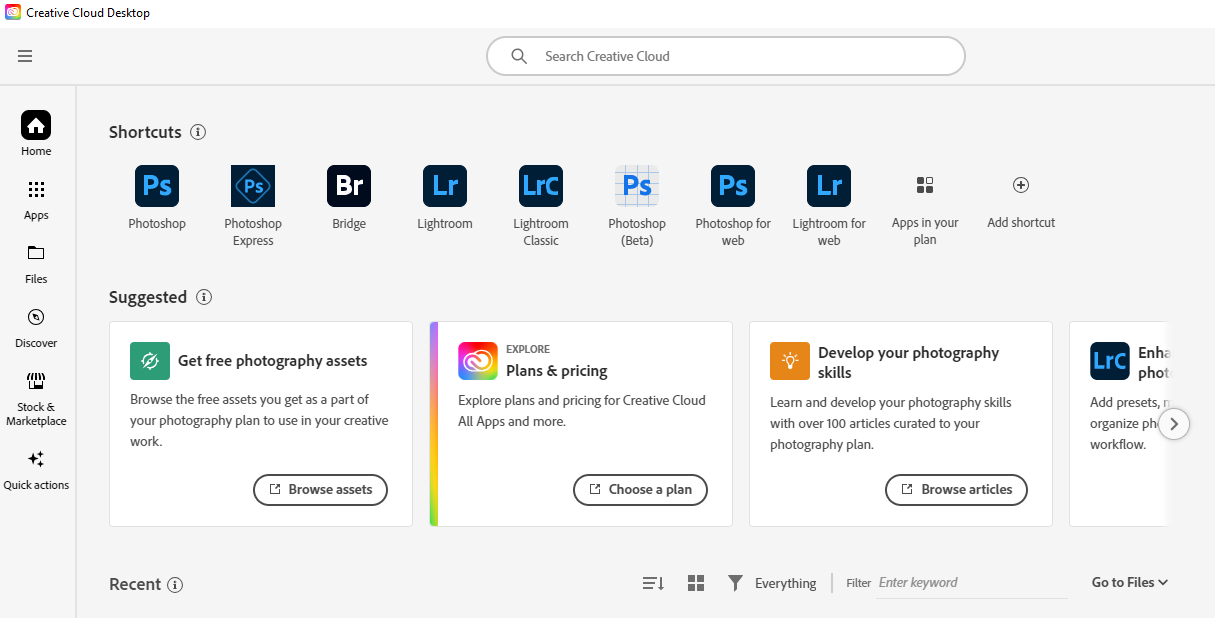The height and width of the screenshot is (618, 1215).
Task: Click the Choose a plan button
Action: pyautogui.click(x=640, y=490)
